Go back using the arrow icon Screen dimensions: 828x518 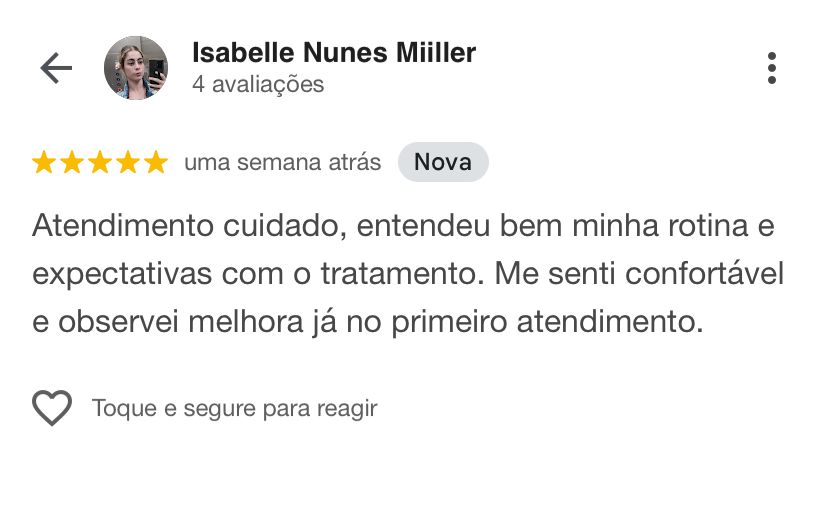[56, 68]
